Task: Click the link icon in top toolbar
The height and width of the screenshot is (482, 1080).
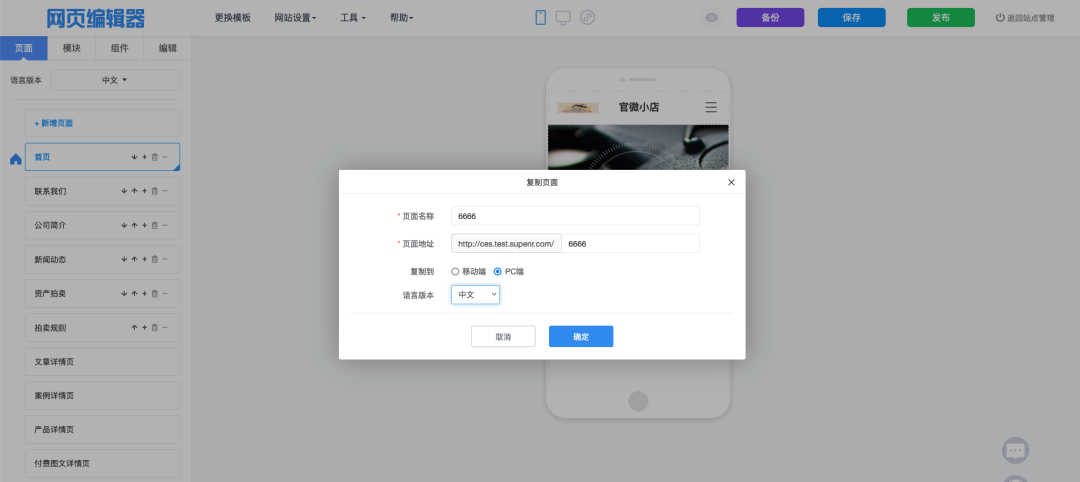Action: tap(588, 18)
